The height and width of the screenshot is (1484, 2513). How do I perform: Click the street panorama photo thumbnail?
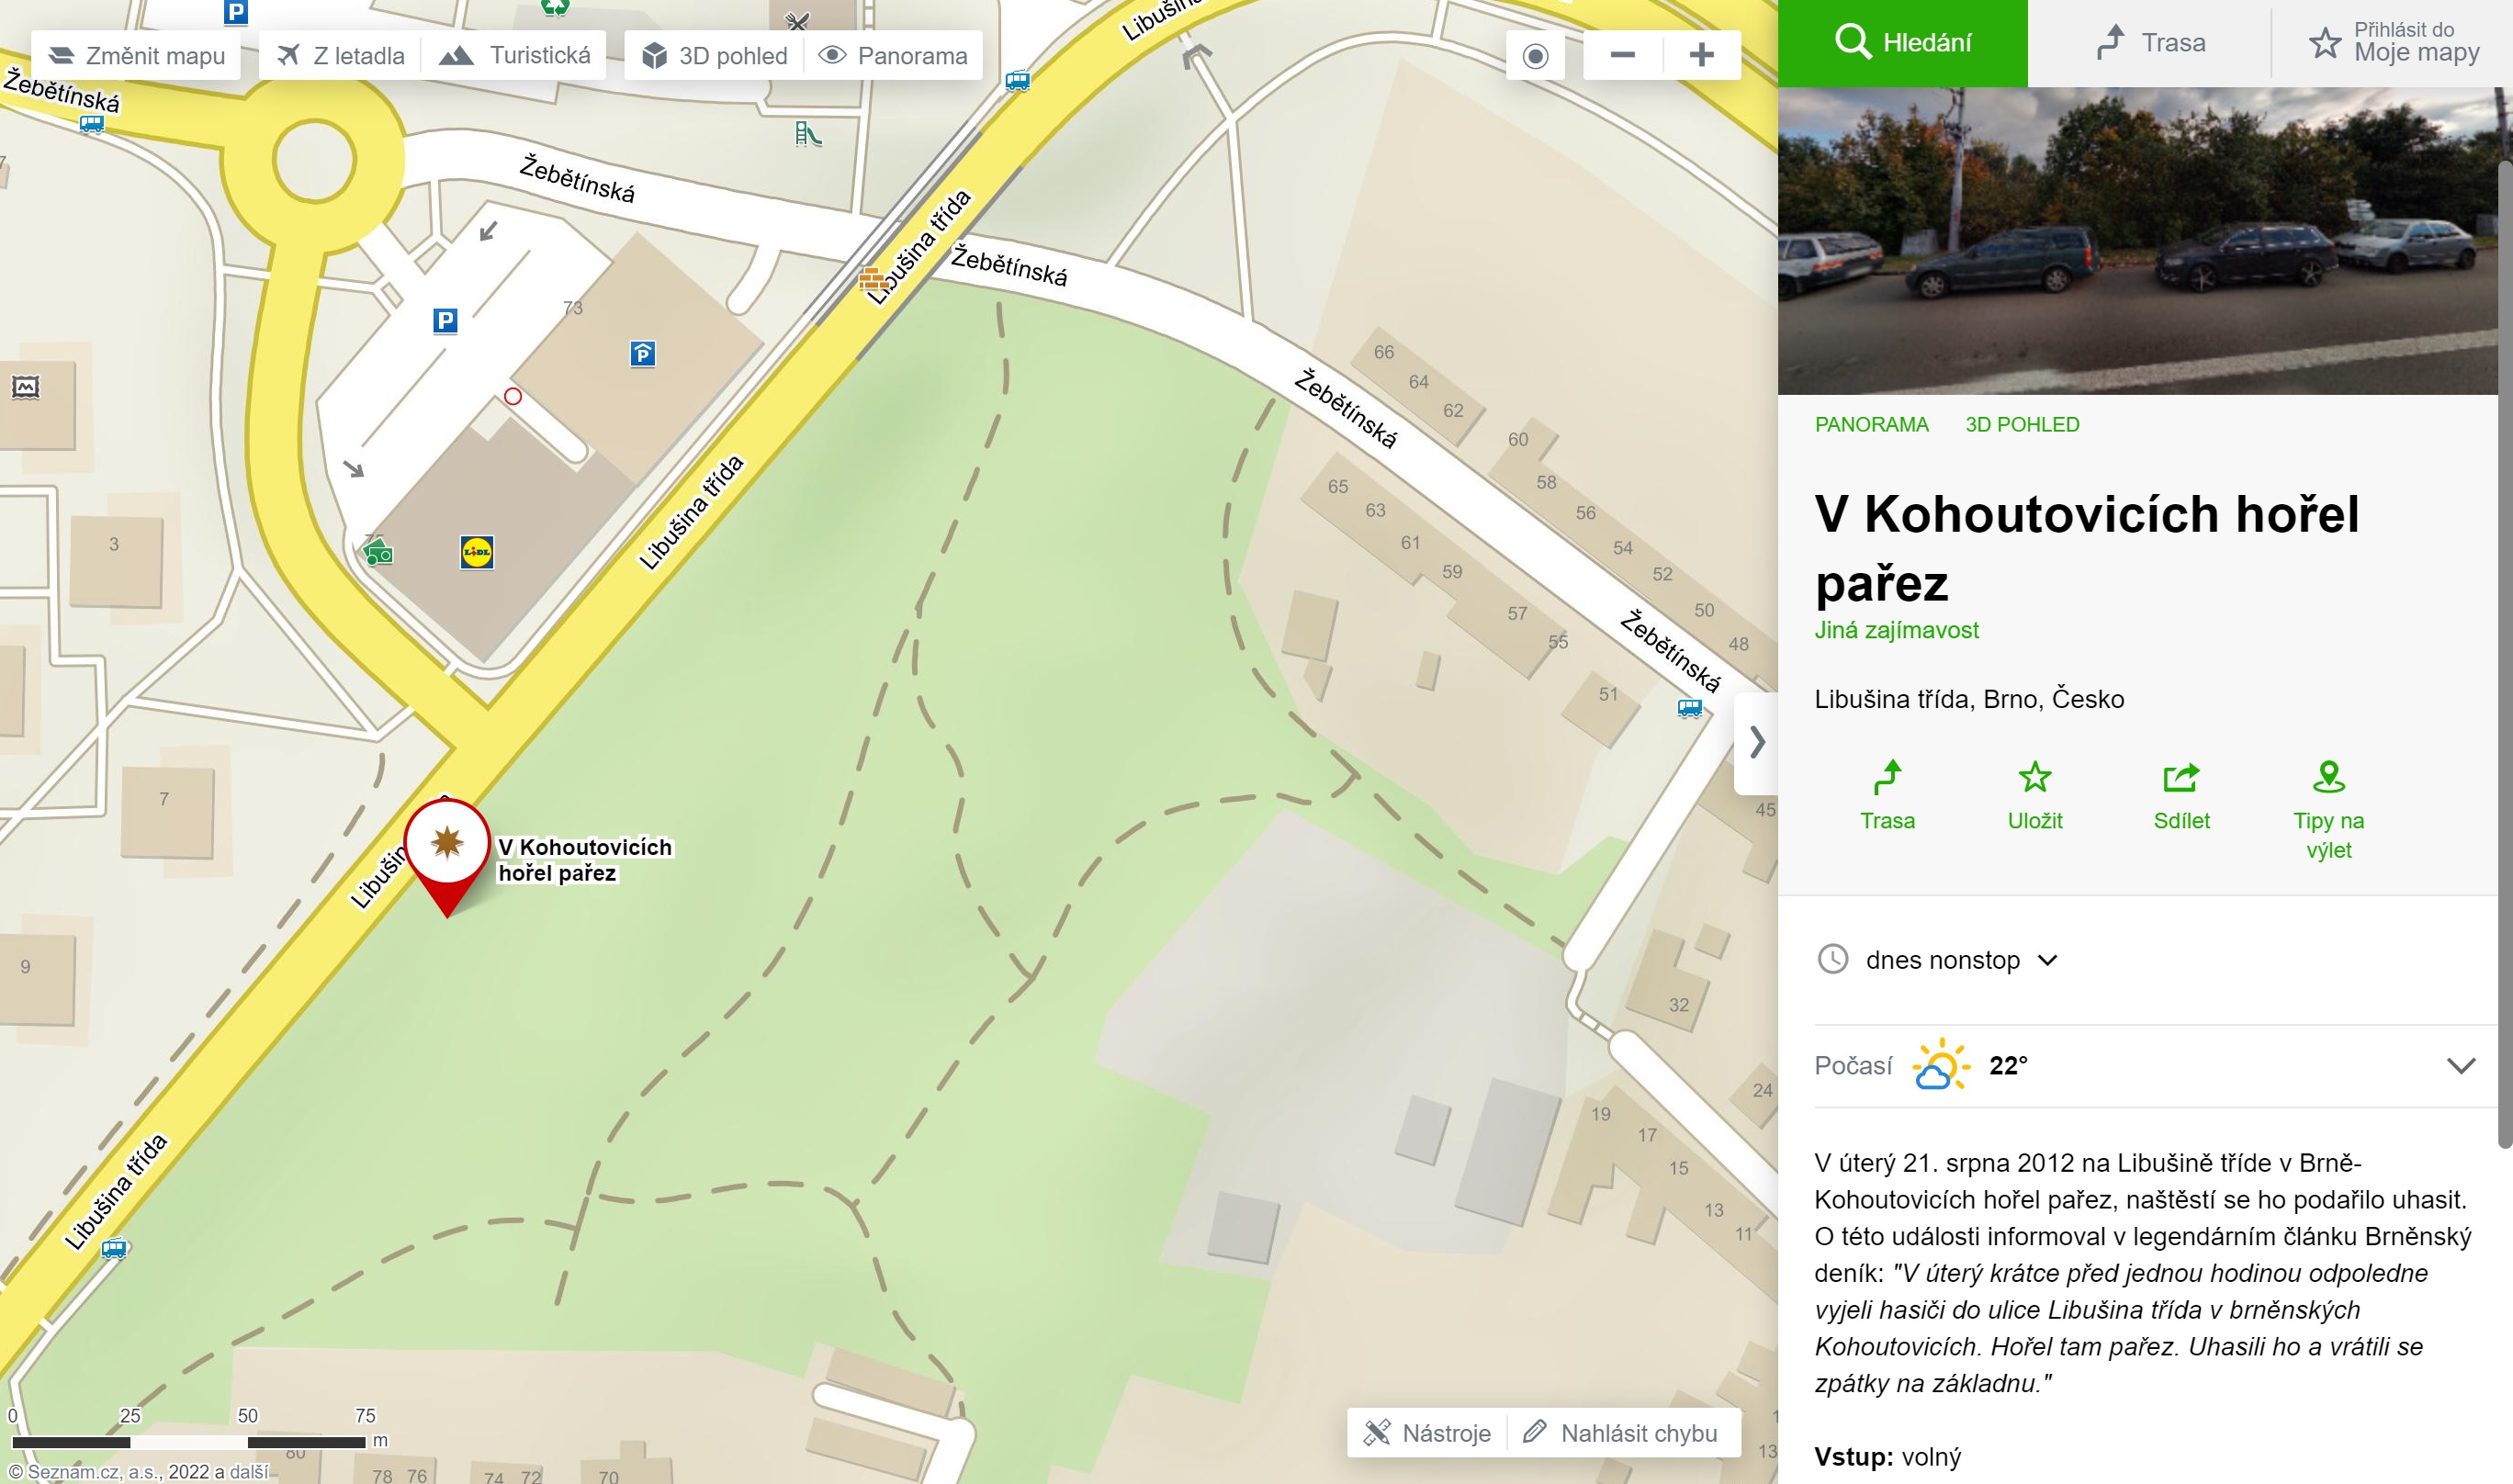pyautogui.click(x=2138, y=241)
